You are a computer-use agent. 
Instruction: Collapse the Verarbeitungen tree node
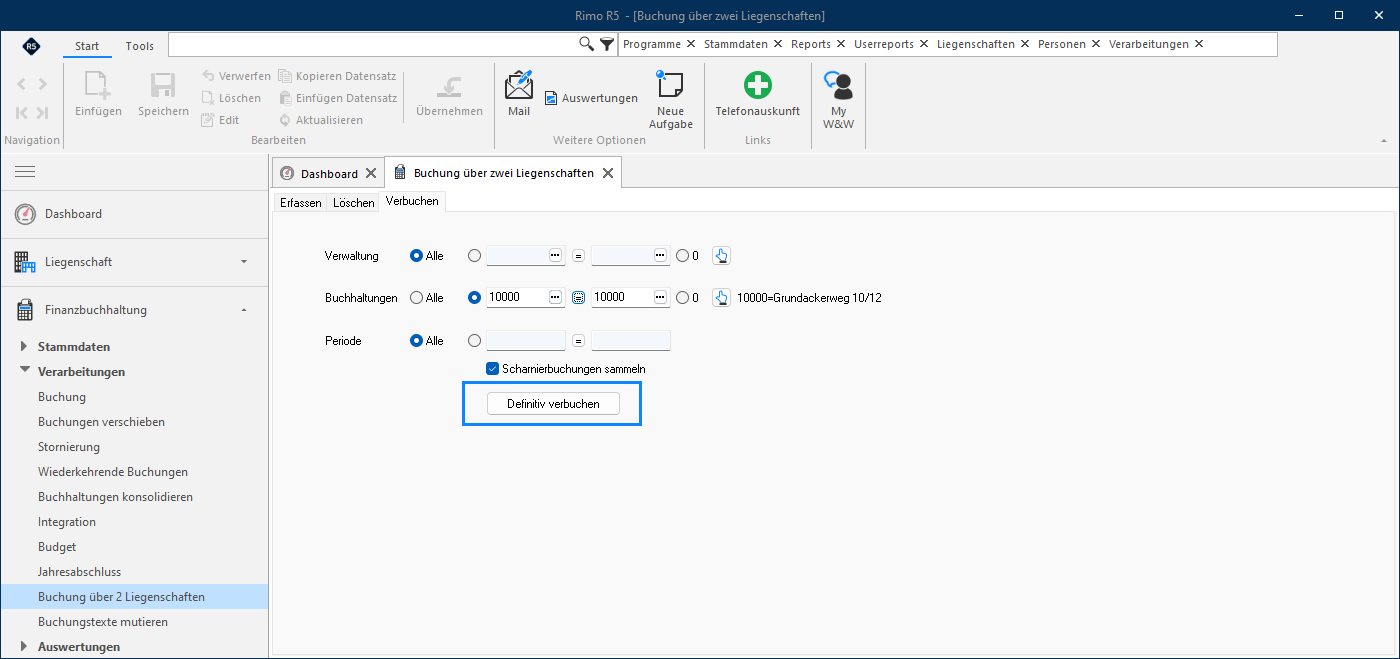point(25,371)
